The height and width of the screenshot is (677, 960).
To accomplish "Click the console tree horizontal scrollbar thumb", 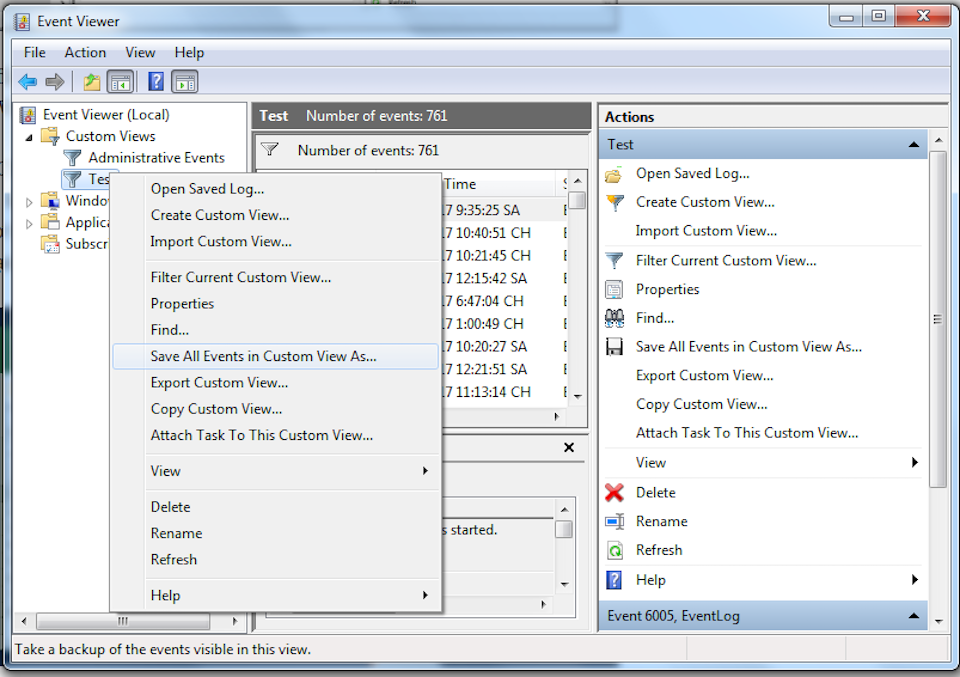I will pyautogui.click(x=123, y=621).
